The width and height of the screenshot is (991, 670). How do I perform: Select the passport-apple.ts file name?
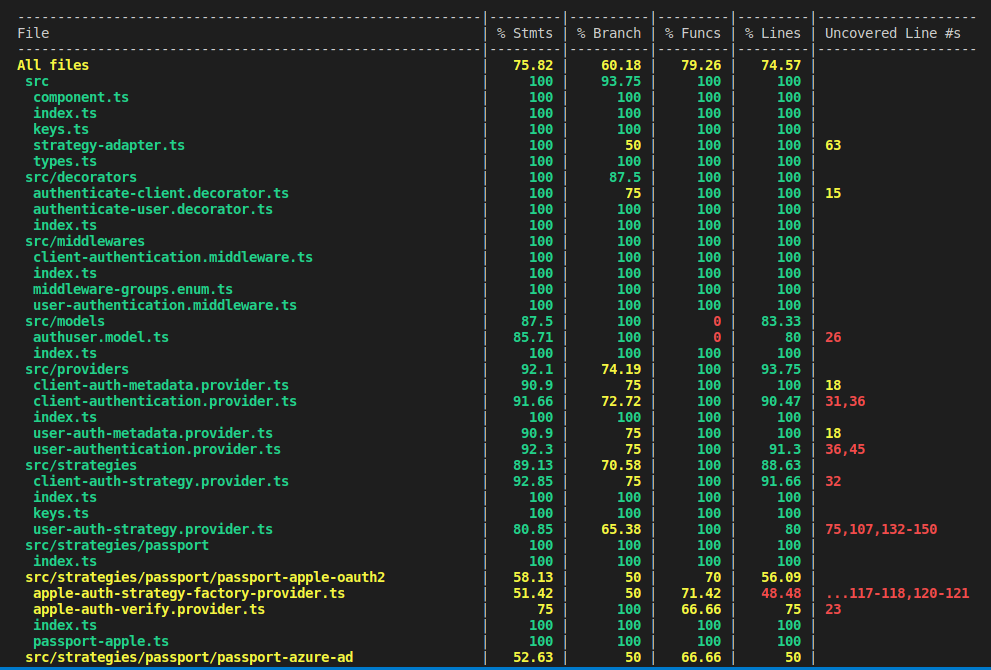(101, 642)
